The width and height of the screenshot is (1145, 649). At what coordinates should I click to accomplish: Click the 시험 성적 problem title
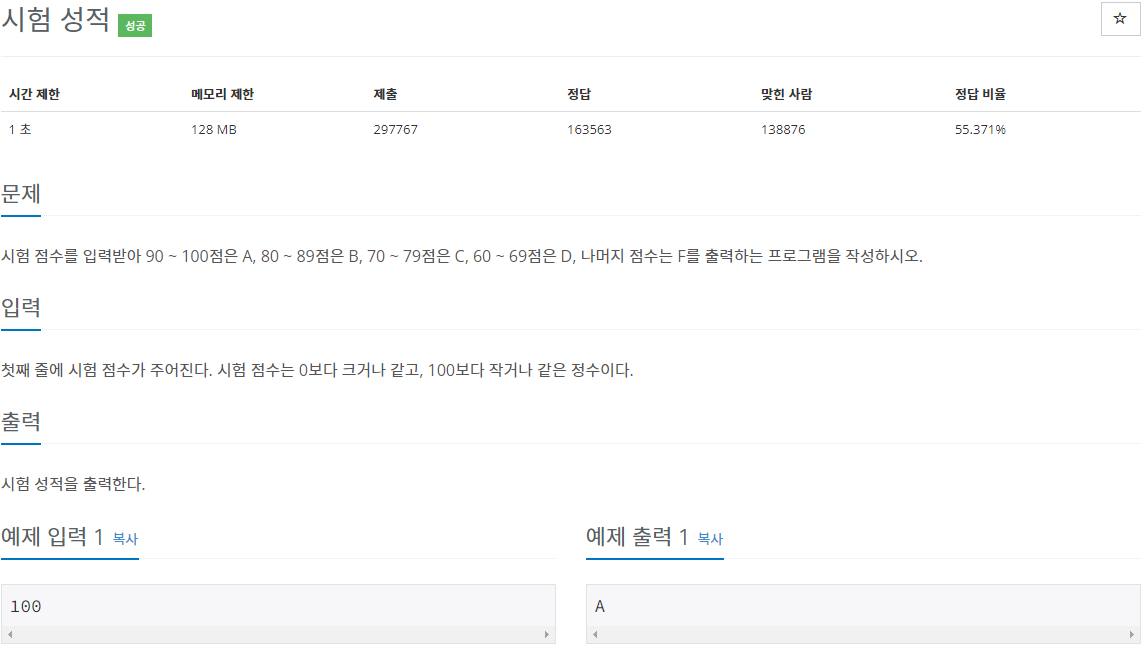pos(55,19)
